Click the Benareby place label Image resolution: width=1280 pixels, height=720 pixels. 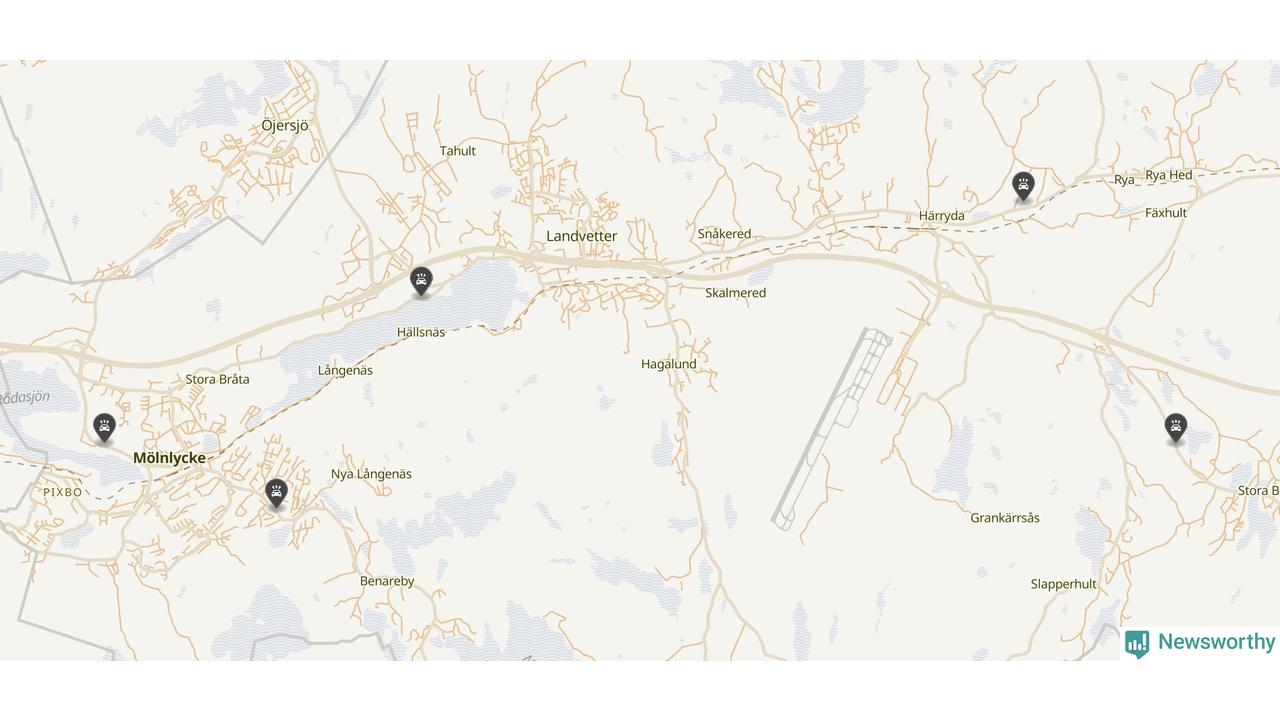pos(387,581)
